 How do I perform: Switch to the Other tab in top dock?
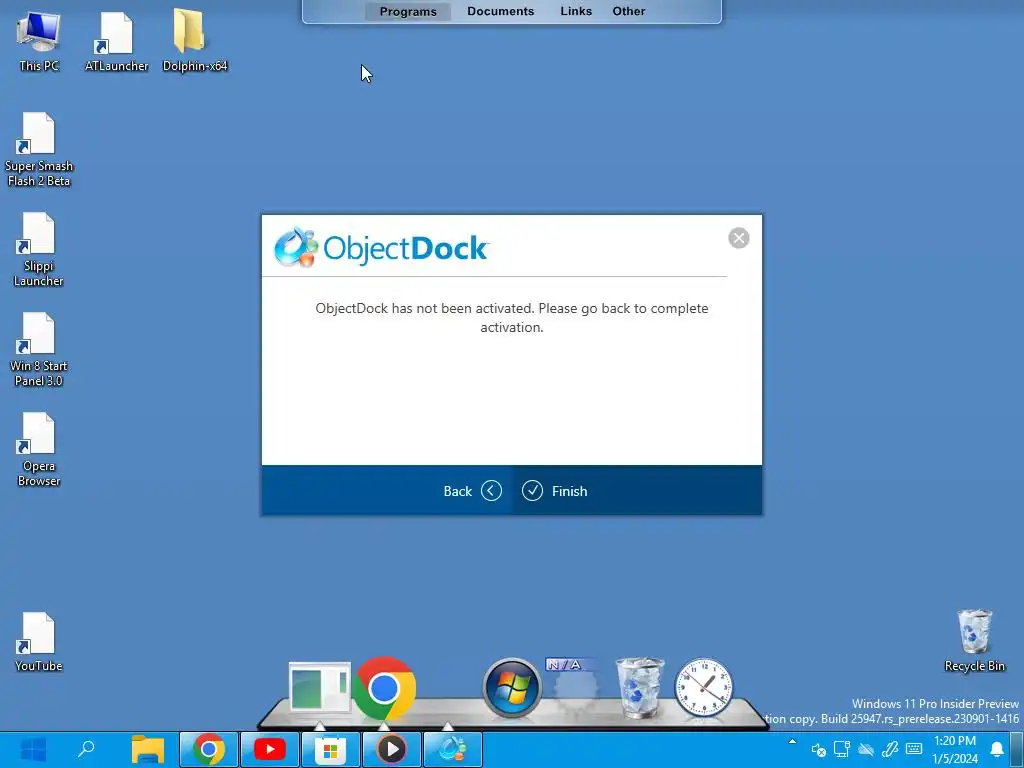tap(628, 11)
